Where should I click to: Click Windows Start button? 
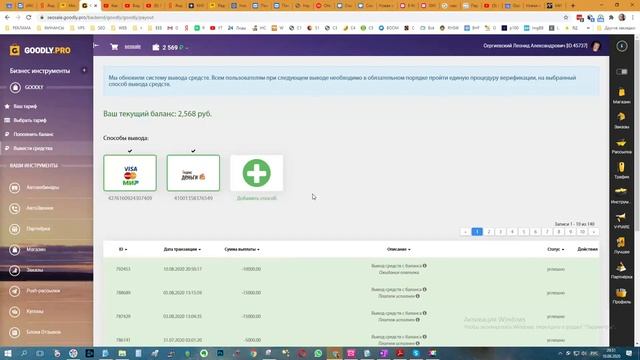[8, 353]
